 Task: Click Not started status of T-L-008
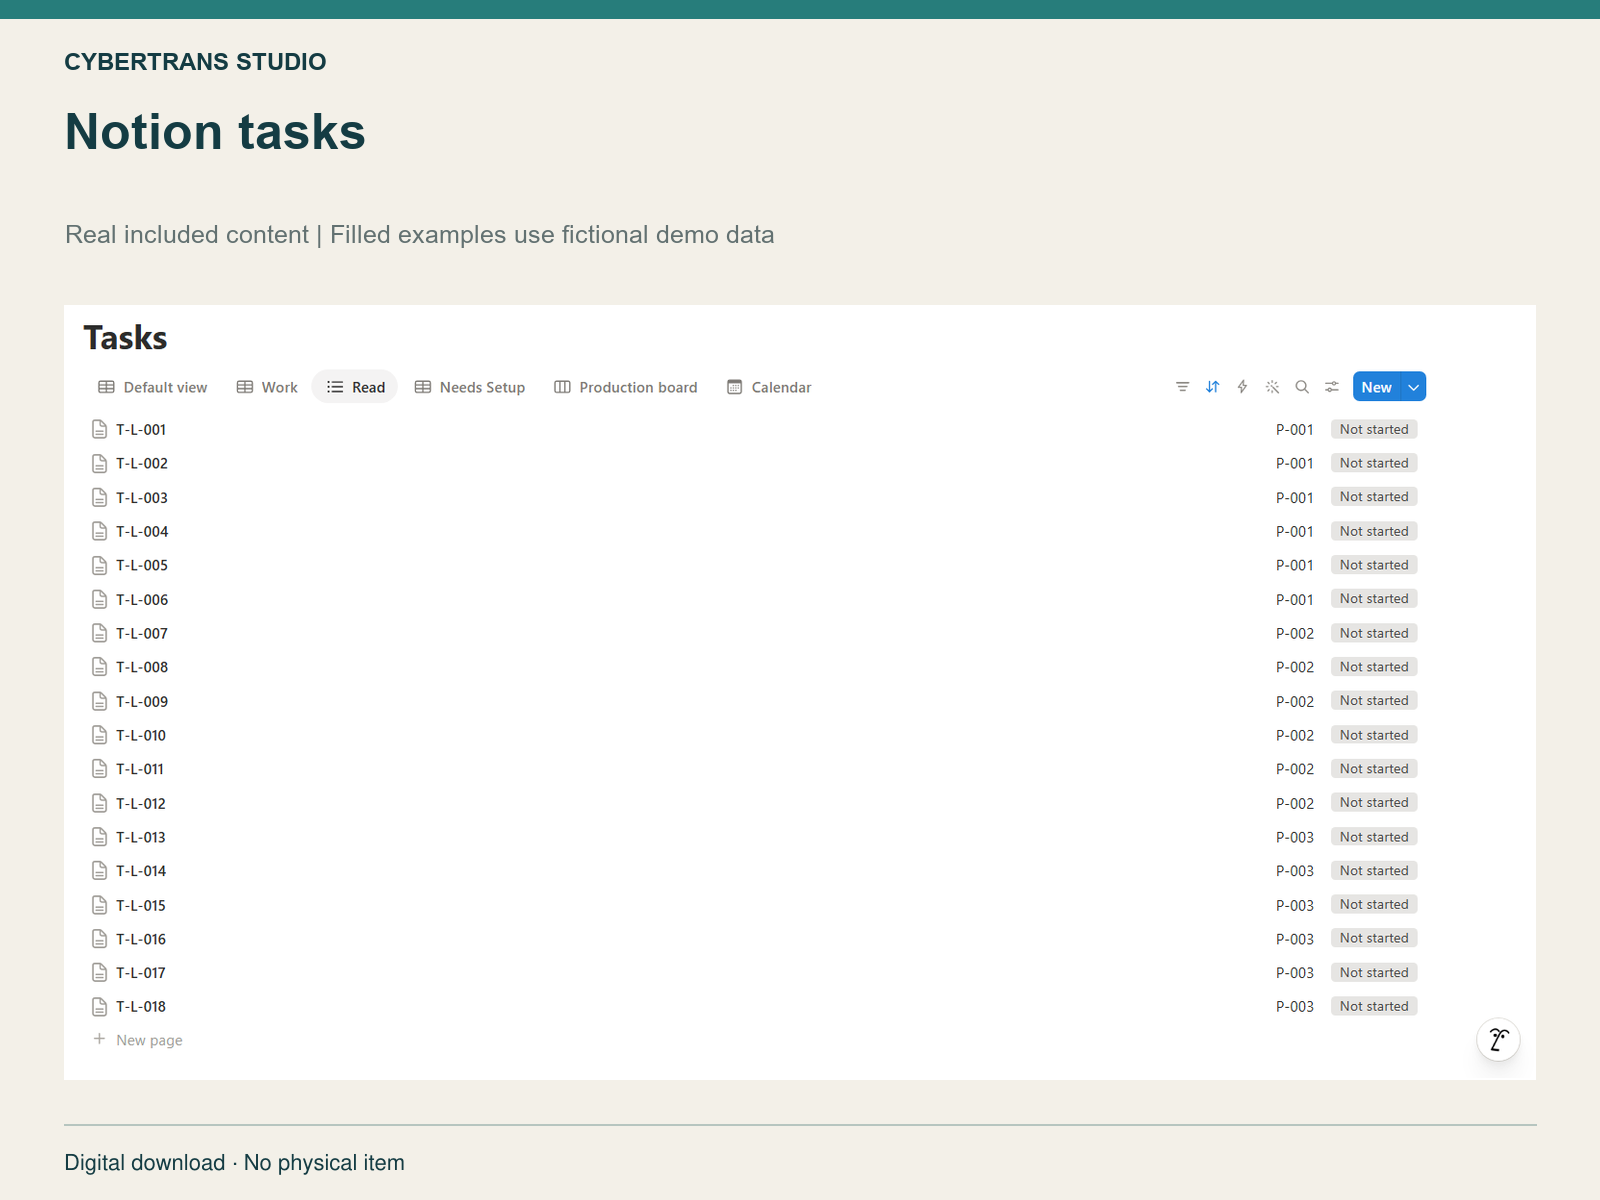click(x=1374, y=667)
